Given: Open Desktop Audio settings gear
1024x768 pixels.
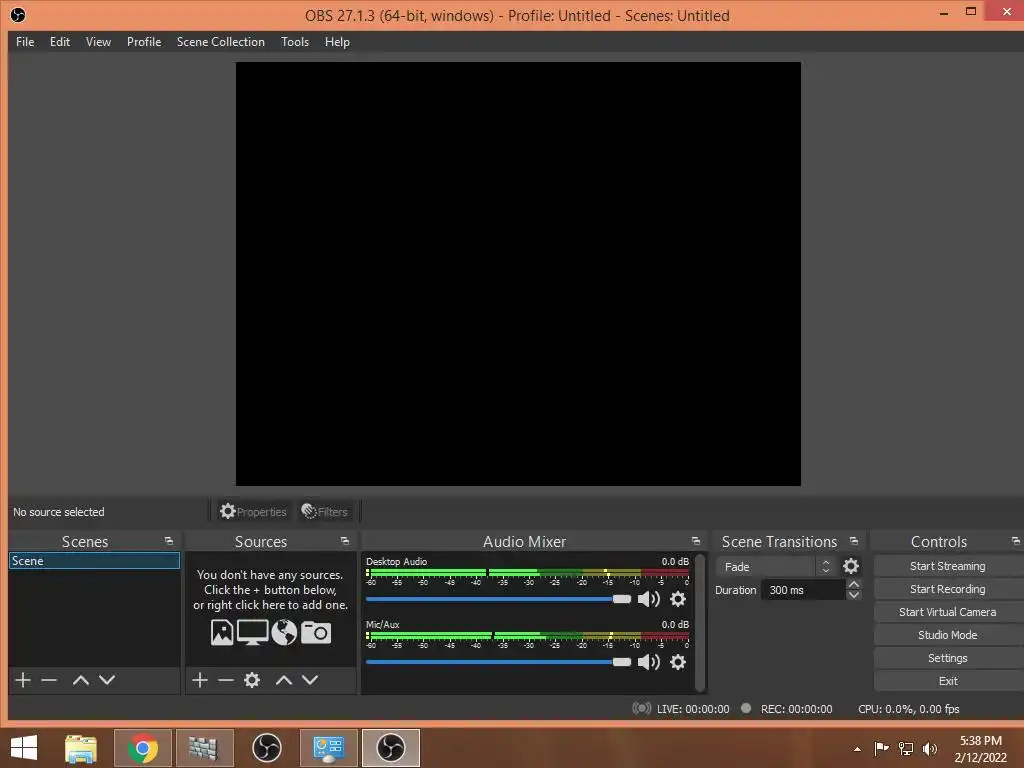Looking at the screenshot, I should tap(678, 599).
